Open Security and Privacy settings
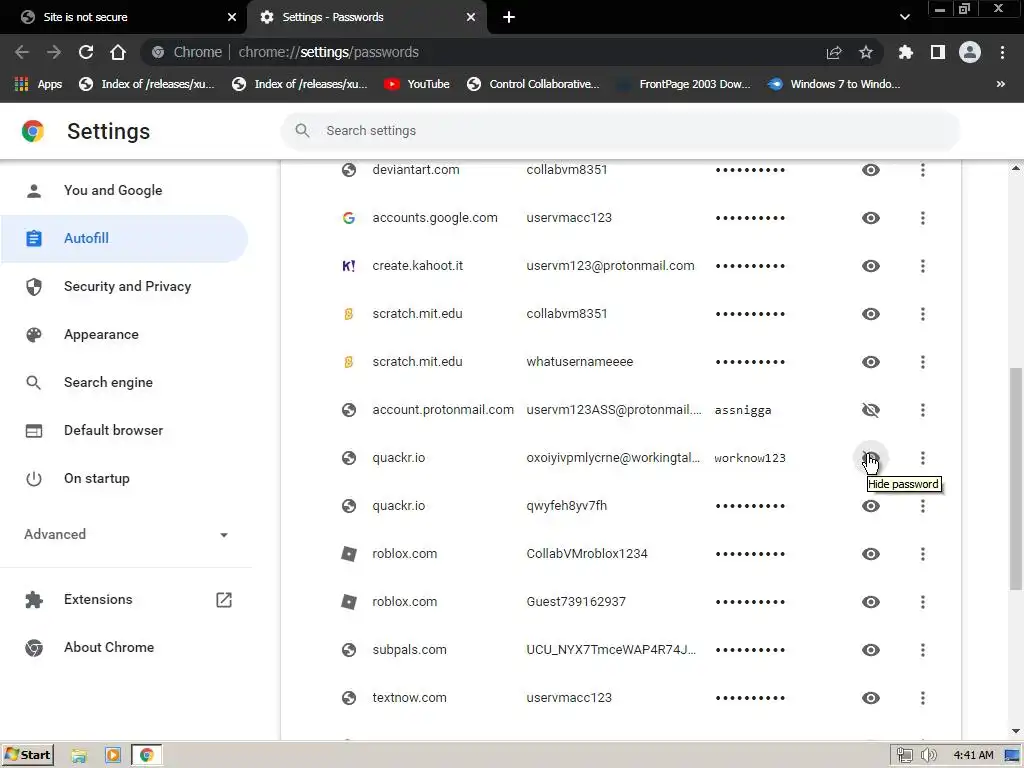 tap(124, 287)
